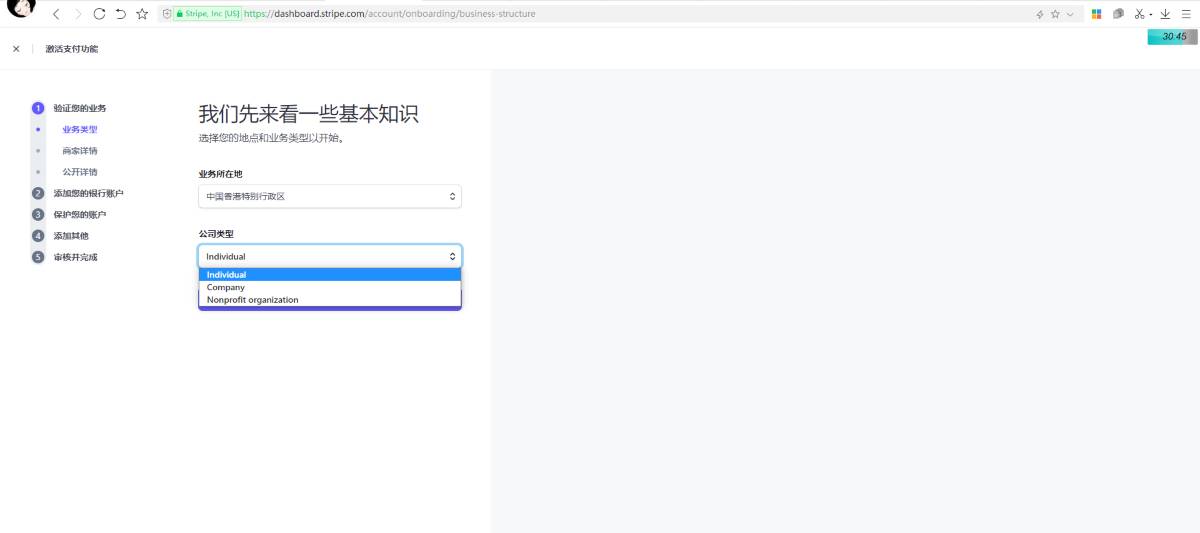This screenshot has height=533, width=1200.
Task: Open the scissors screenshot tool
Action: (1139, 14)
